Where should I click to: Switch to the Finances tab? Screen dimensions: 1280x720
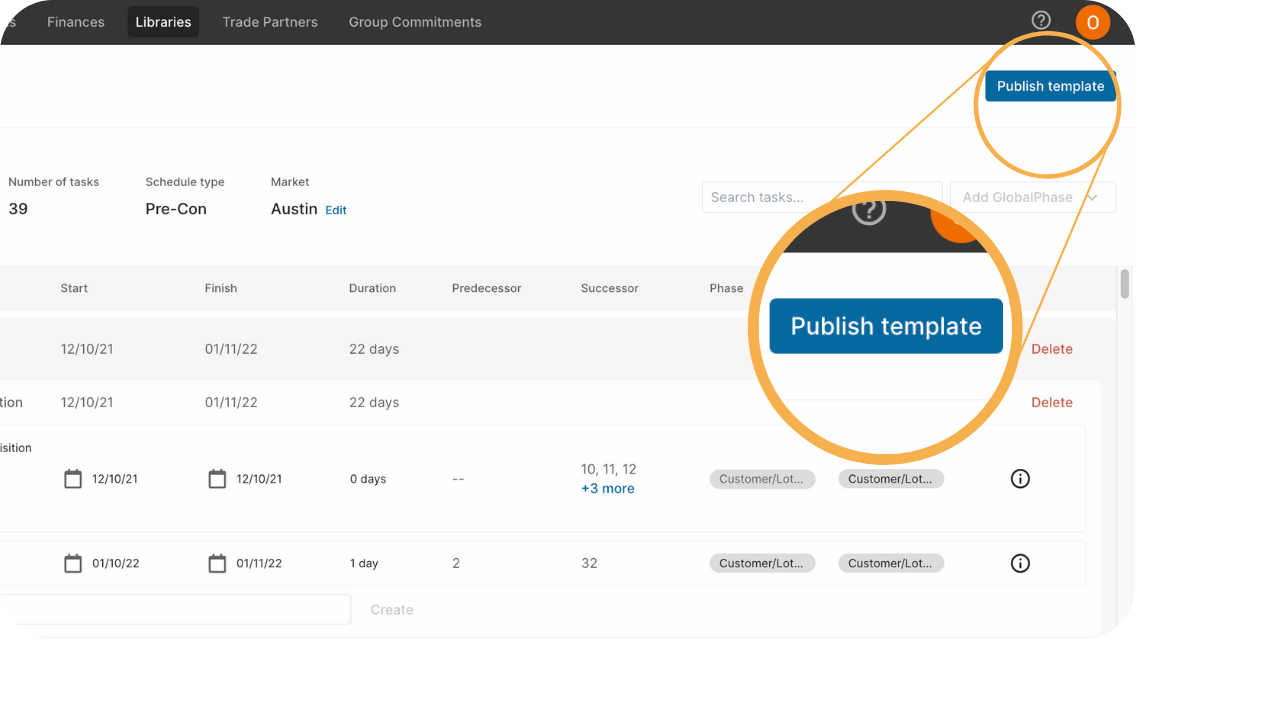76,22
